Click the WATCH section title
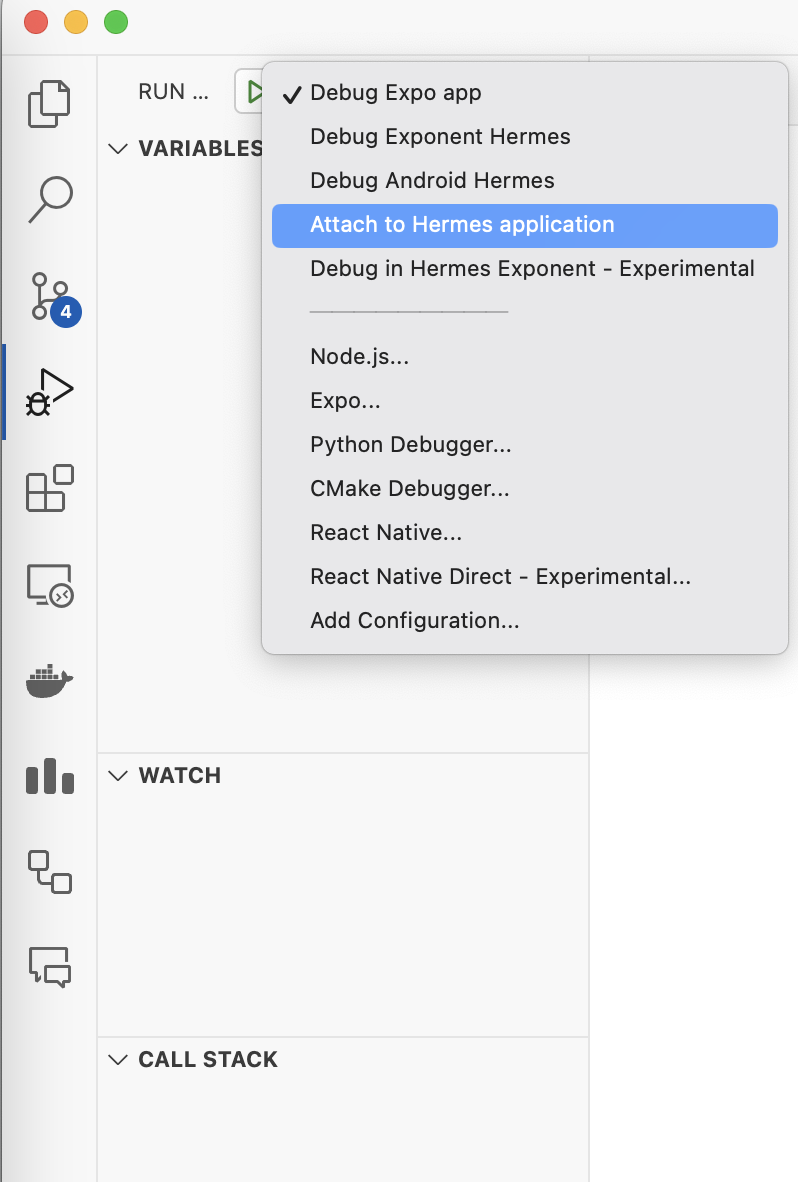The image size is (798, 1182). pyautogui.click(x=179, y=776)
